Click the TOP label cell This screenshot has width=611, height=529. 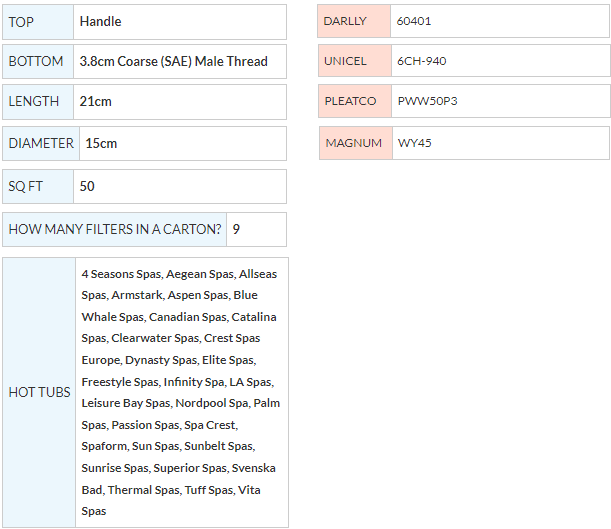[38, 21]
